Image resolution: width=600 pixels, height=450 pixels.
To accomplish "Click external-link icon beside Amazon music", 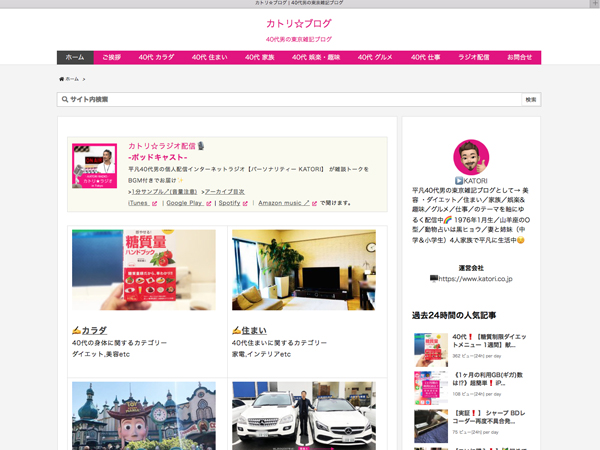I will coord(314,204).
